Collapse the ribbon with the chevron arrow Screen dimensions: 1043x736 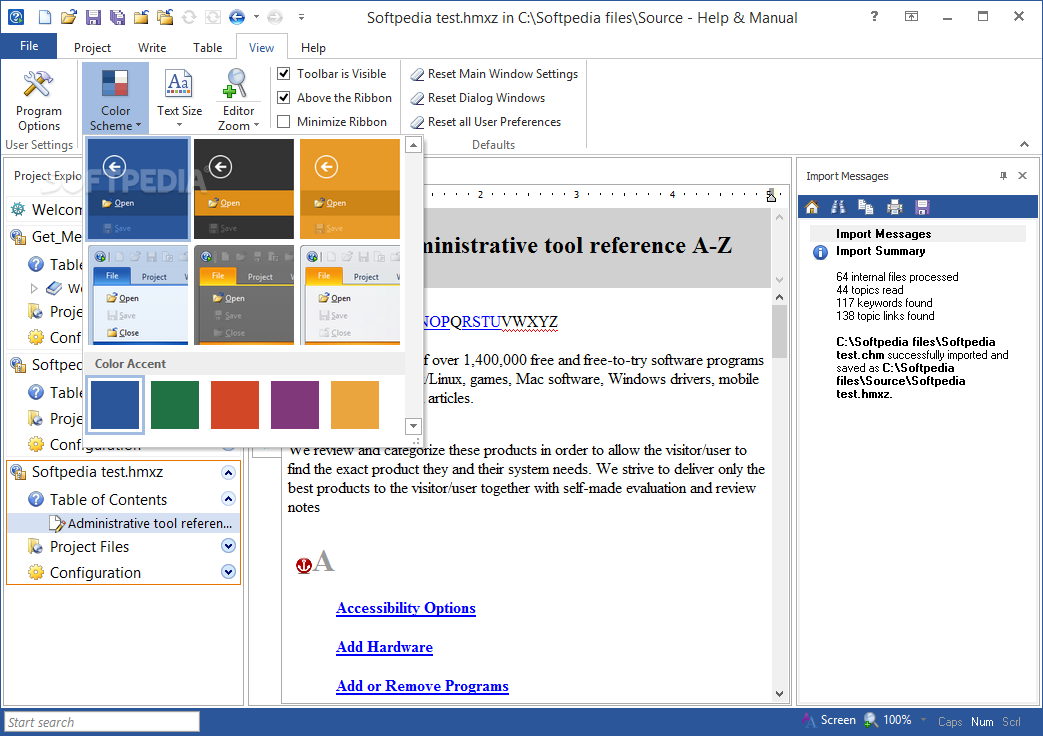click(x=1024, y=144)
